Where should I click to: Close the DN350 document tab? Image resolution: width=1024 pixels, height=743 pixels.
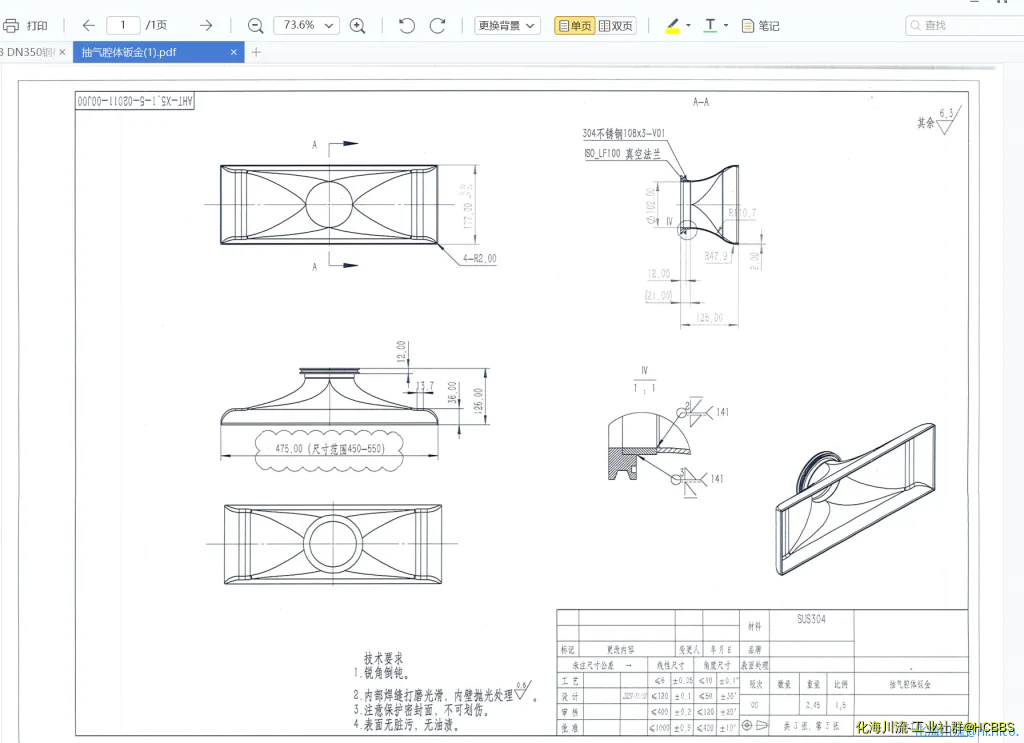pos(62,52)
